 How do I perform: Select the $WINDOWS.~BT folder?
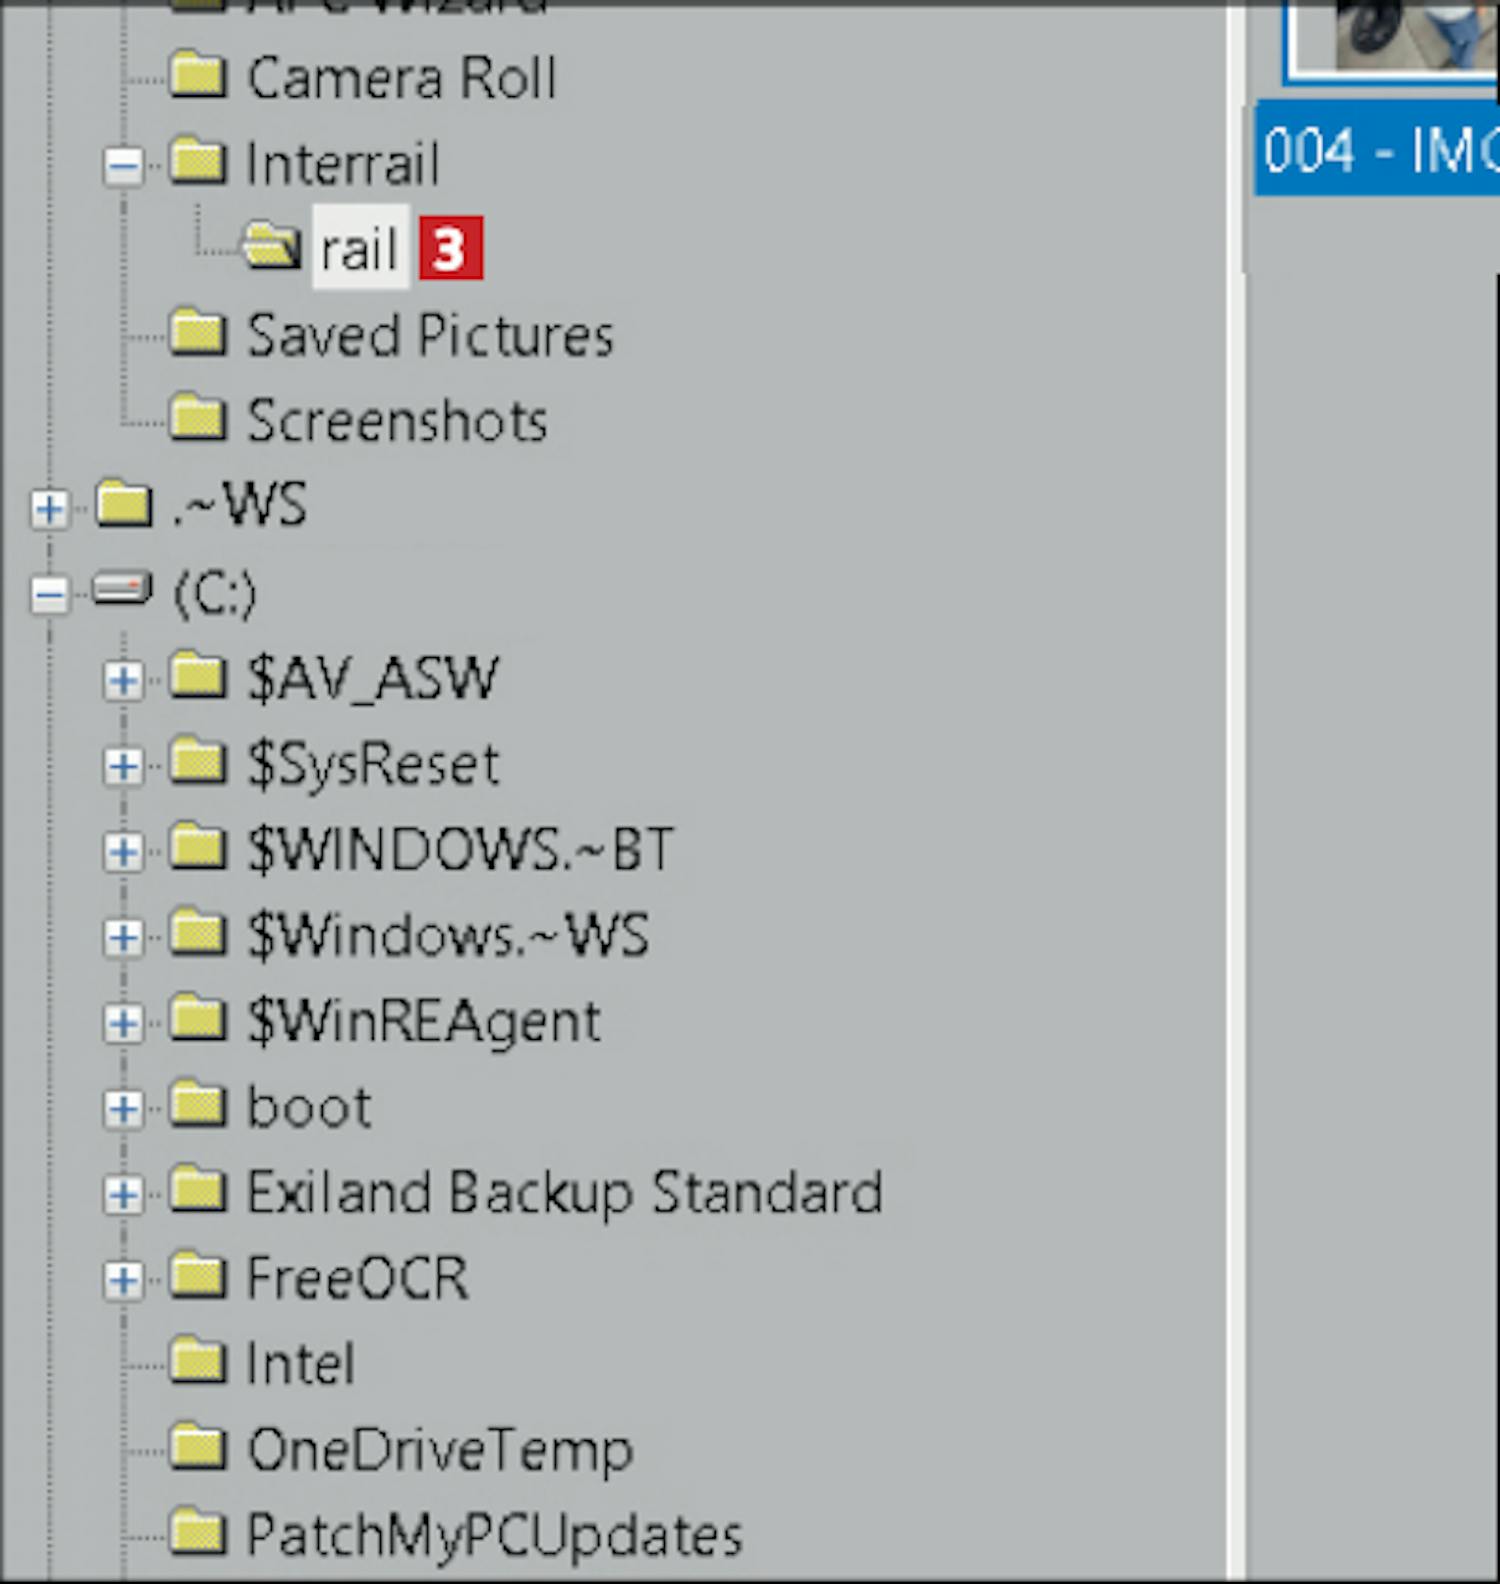click(459, 850)
